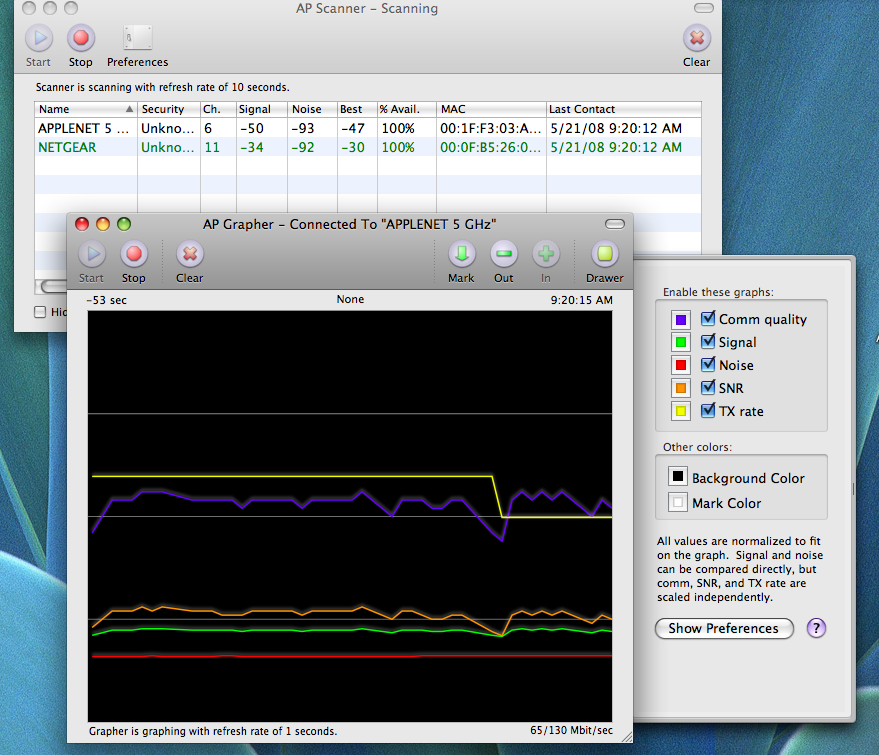Zoom Out using the Out icon
879x755 pixels.
tap(503, 256)
